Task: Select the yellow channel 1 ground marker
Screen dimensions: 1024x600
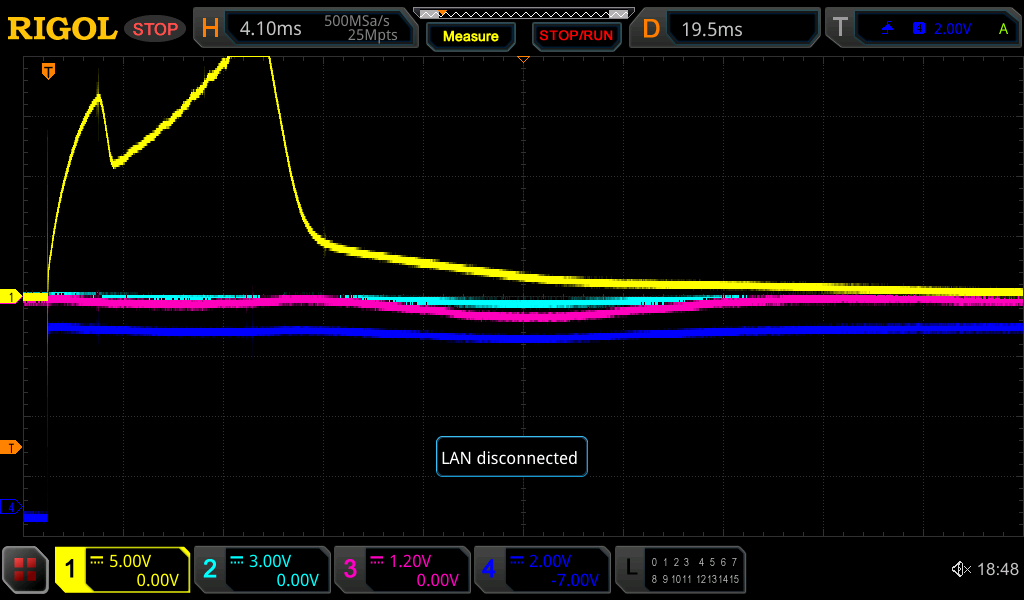Action: click(x=11, y=297)
